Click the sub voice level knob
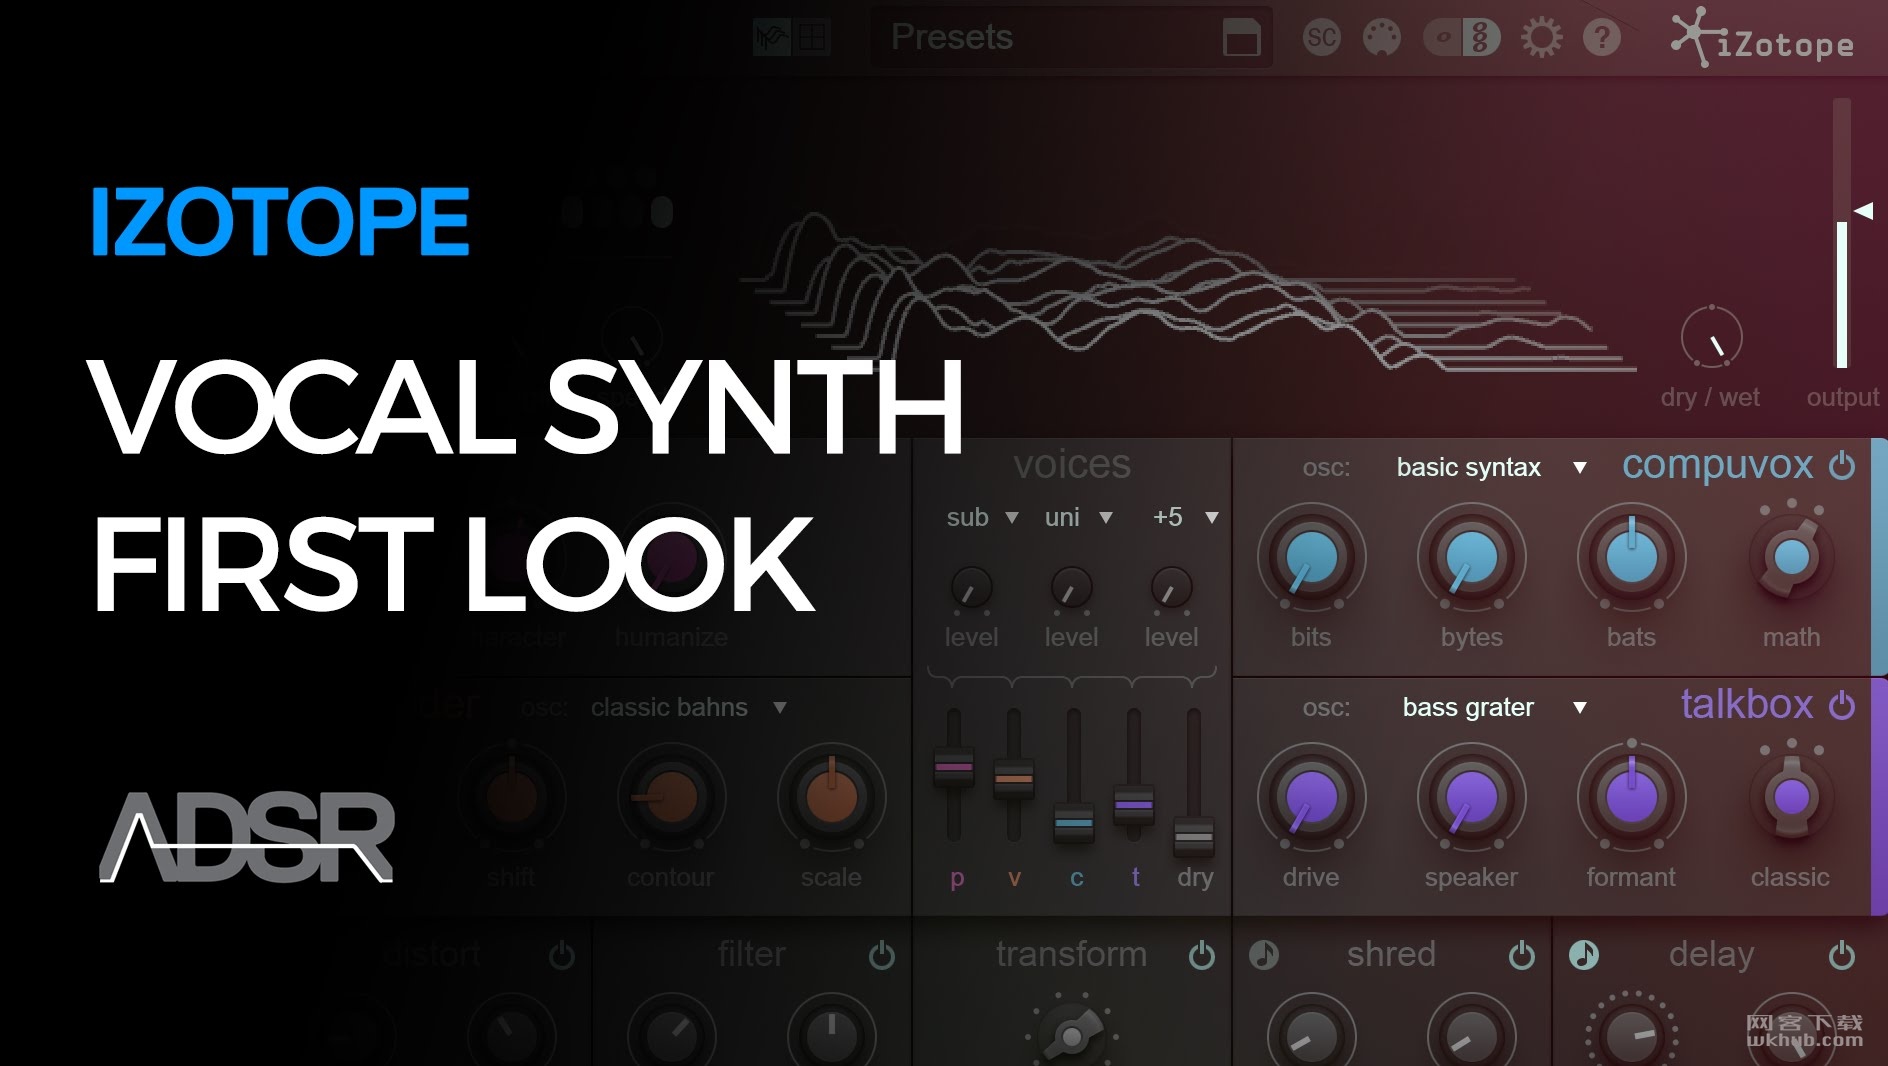Screen dimensions: 1888x1066 (971, 589)
